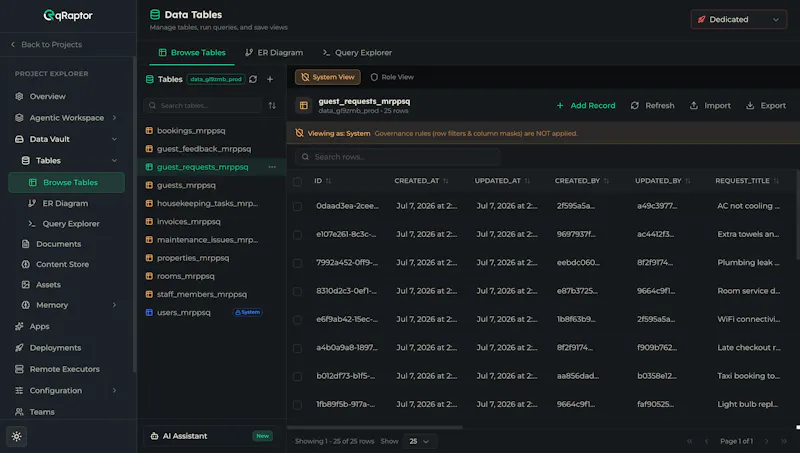Check the row 7992a452-0ff9 checkbox
This screenshot has height=453, width=800.
coord(297,263)
